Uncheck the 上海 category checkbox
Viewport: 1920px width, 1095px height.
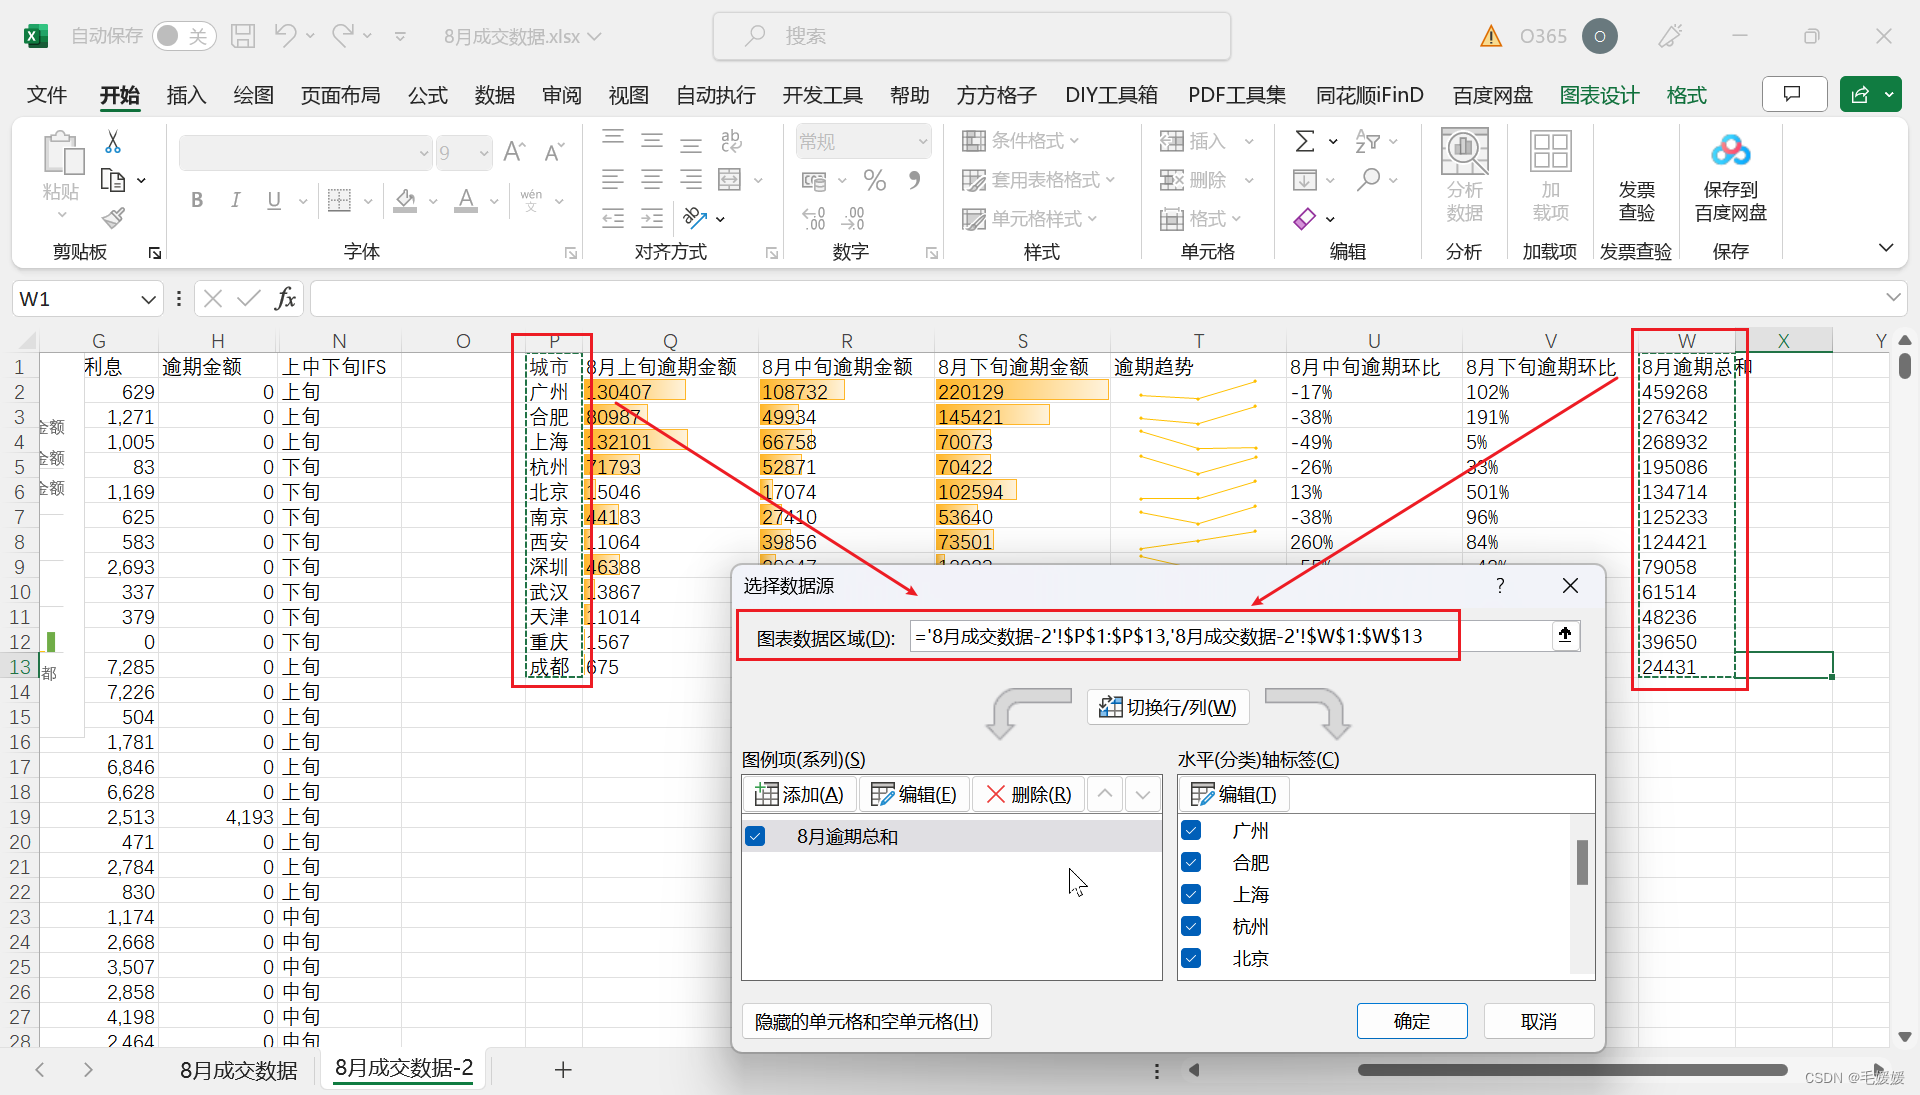[1191, 894]
